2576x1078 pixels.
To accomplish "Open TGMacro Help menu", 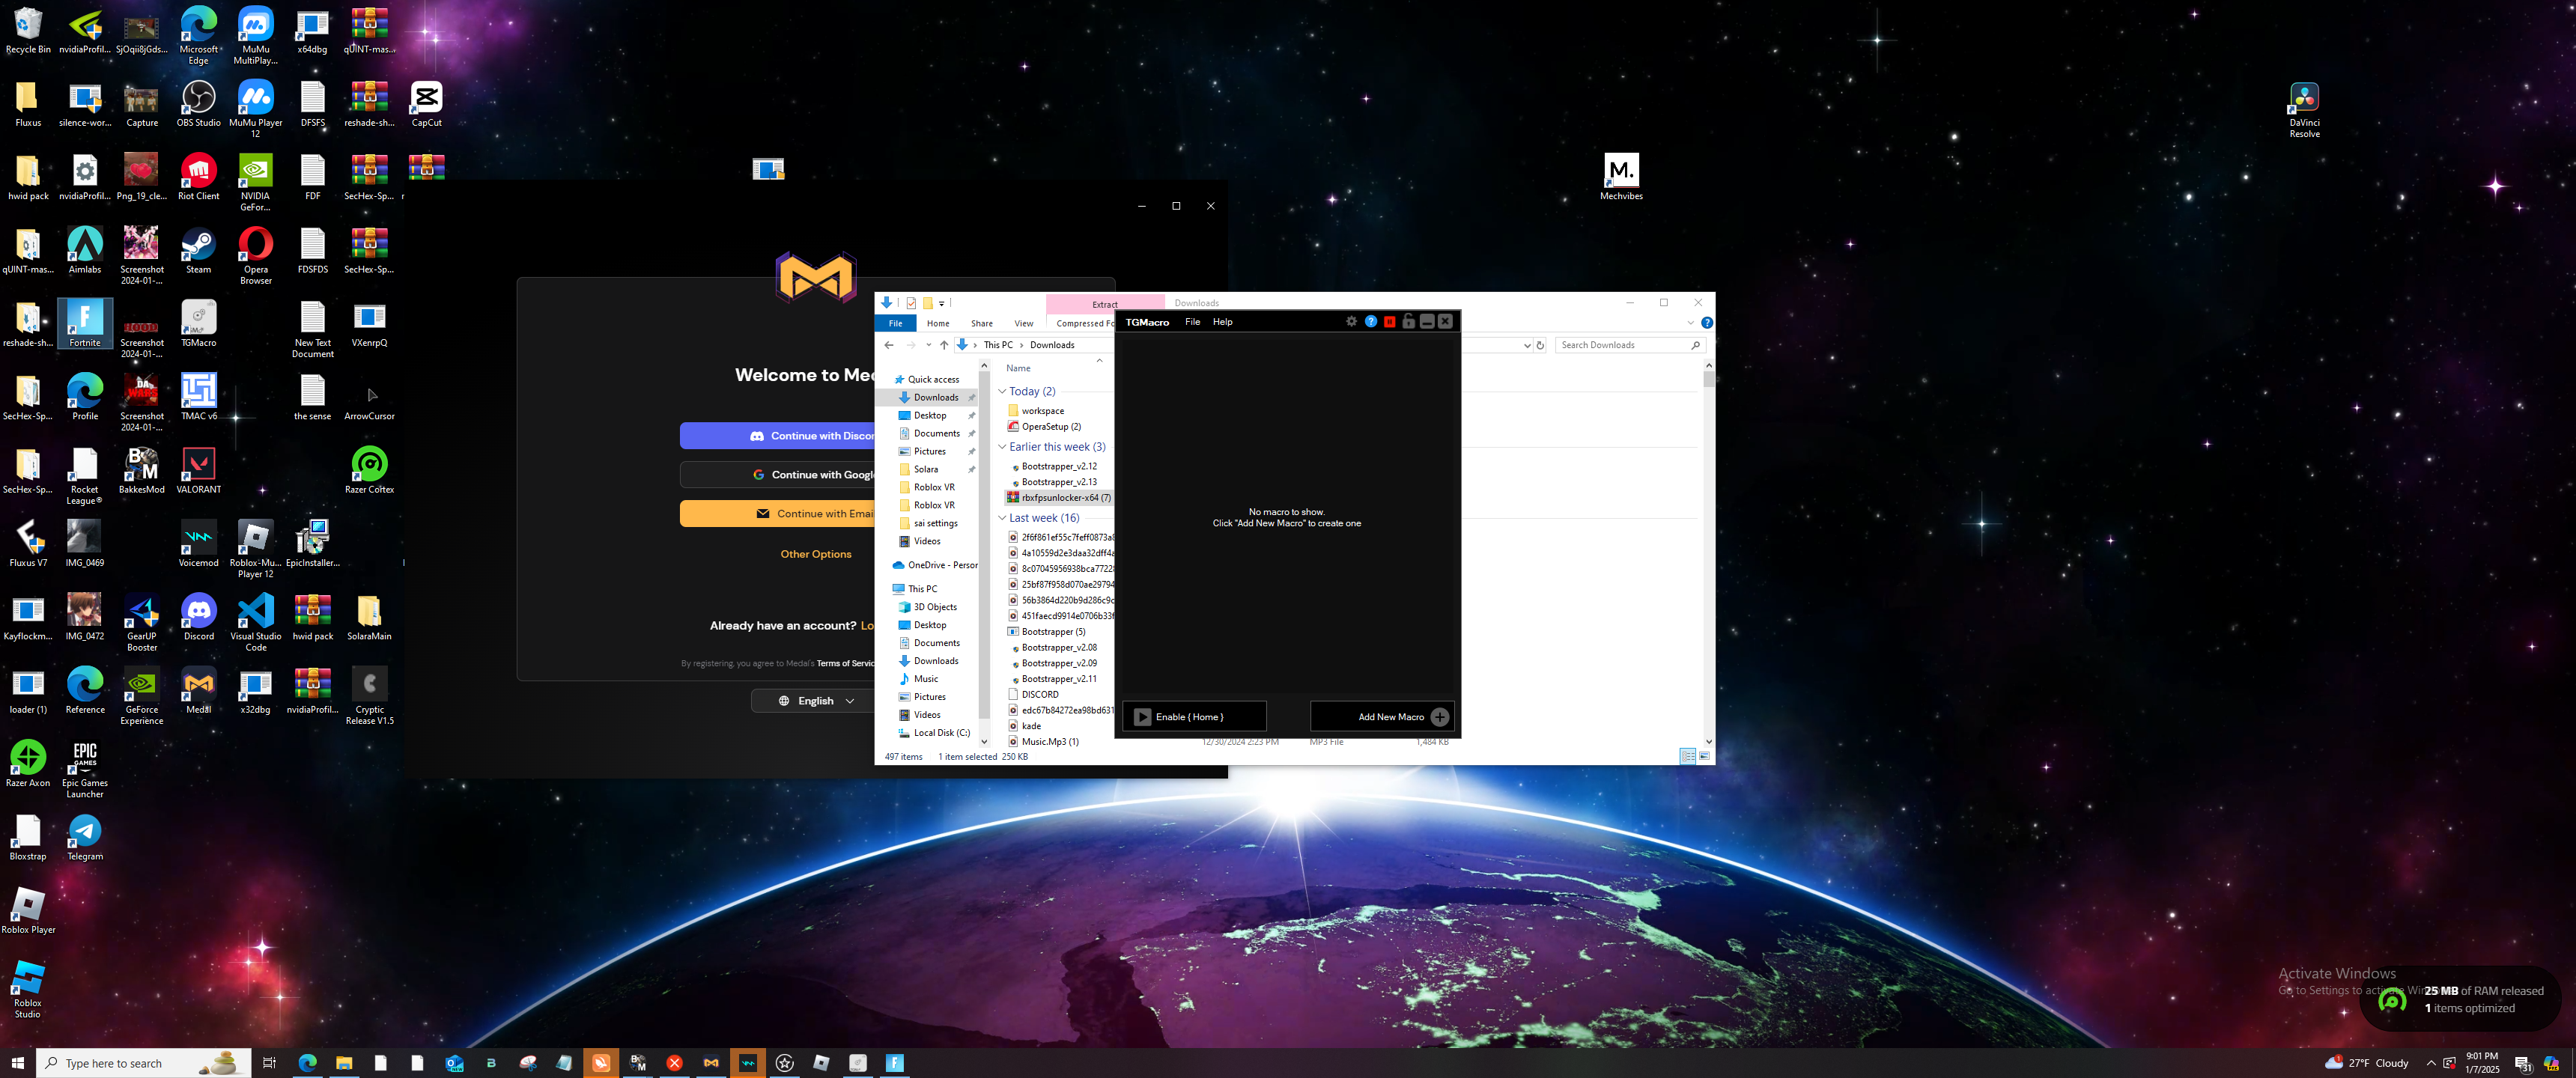I will coord(1222,322).
